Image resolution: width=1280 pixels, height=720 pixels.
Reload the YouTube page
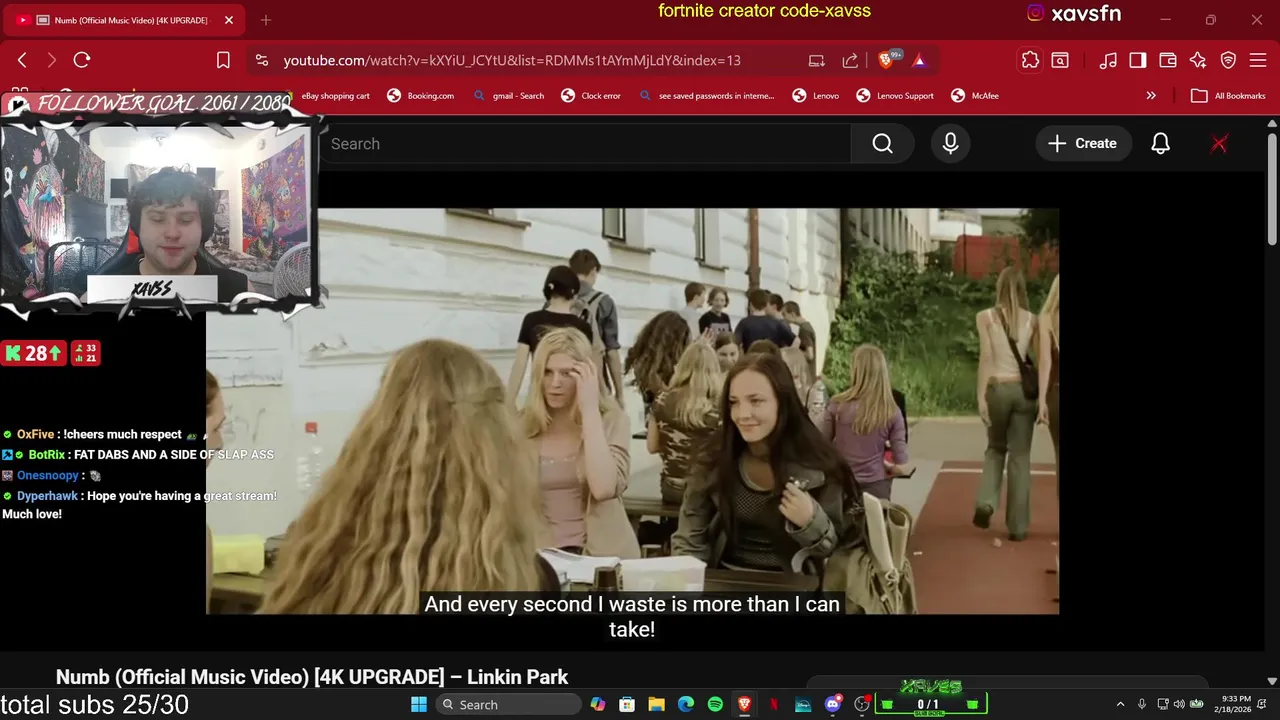[x=82, y=60]
